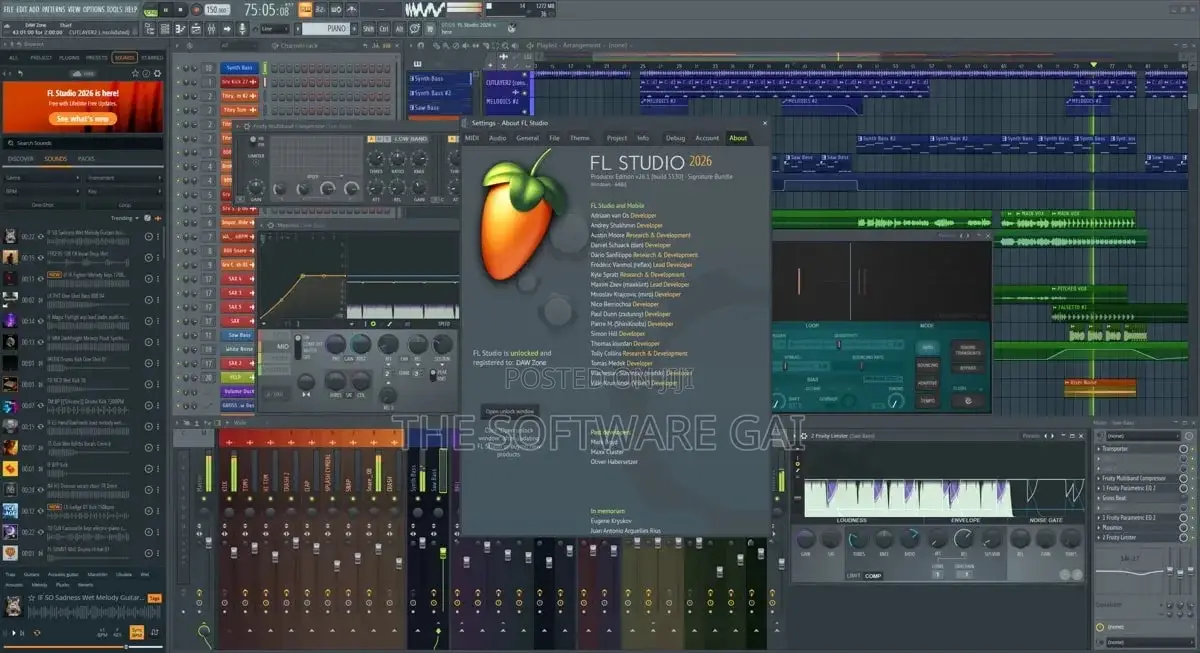The width and height of the screenshot is (1200, 653).
Task: Click the Ctrl toolbar button
Action: [x=382, y=29]
